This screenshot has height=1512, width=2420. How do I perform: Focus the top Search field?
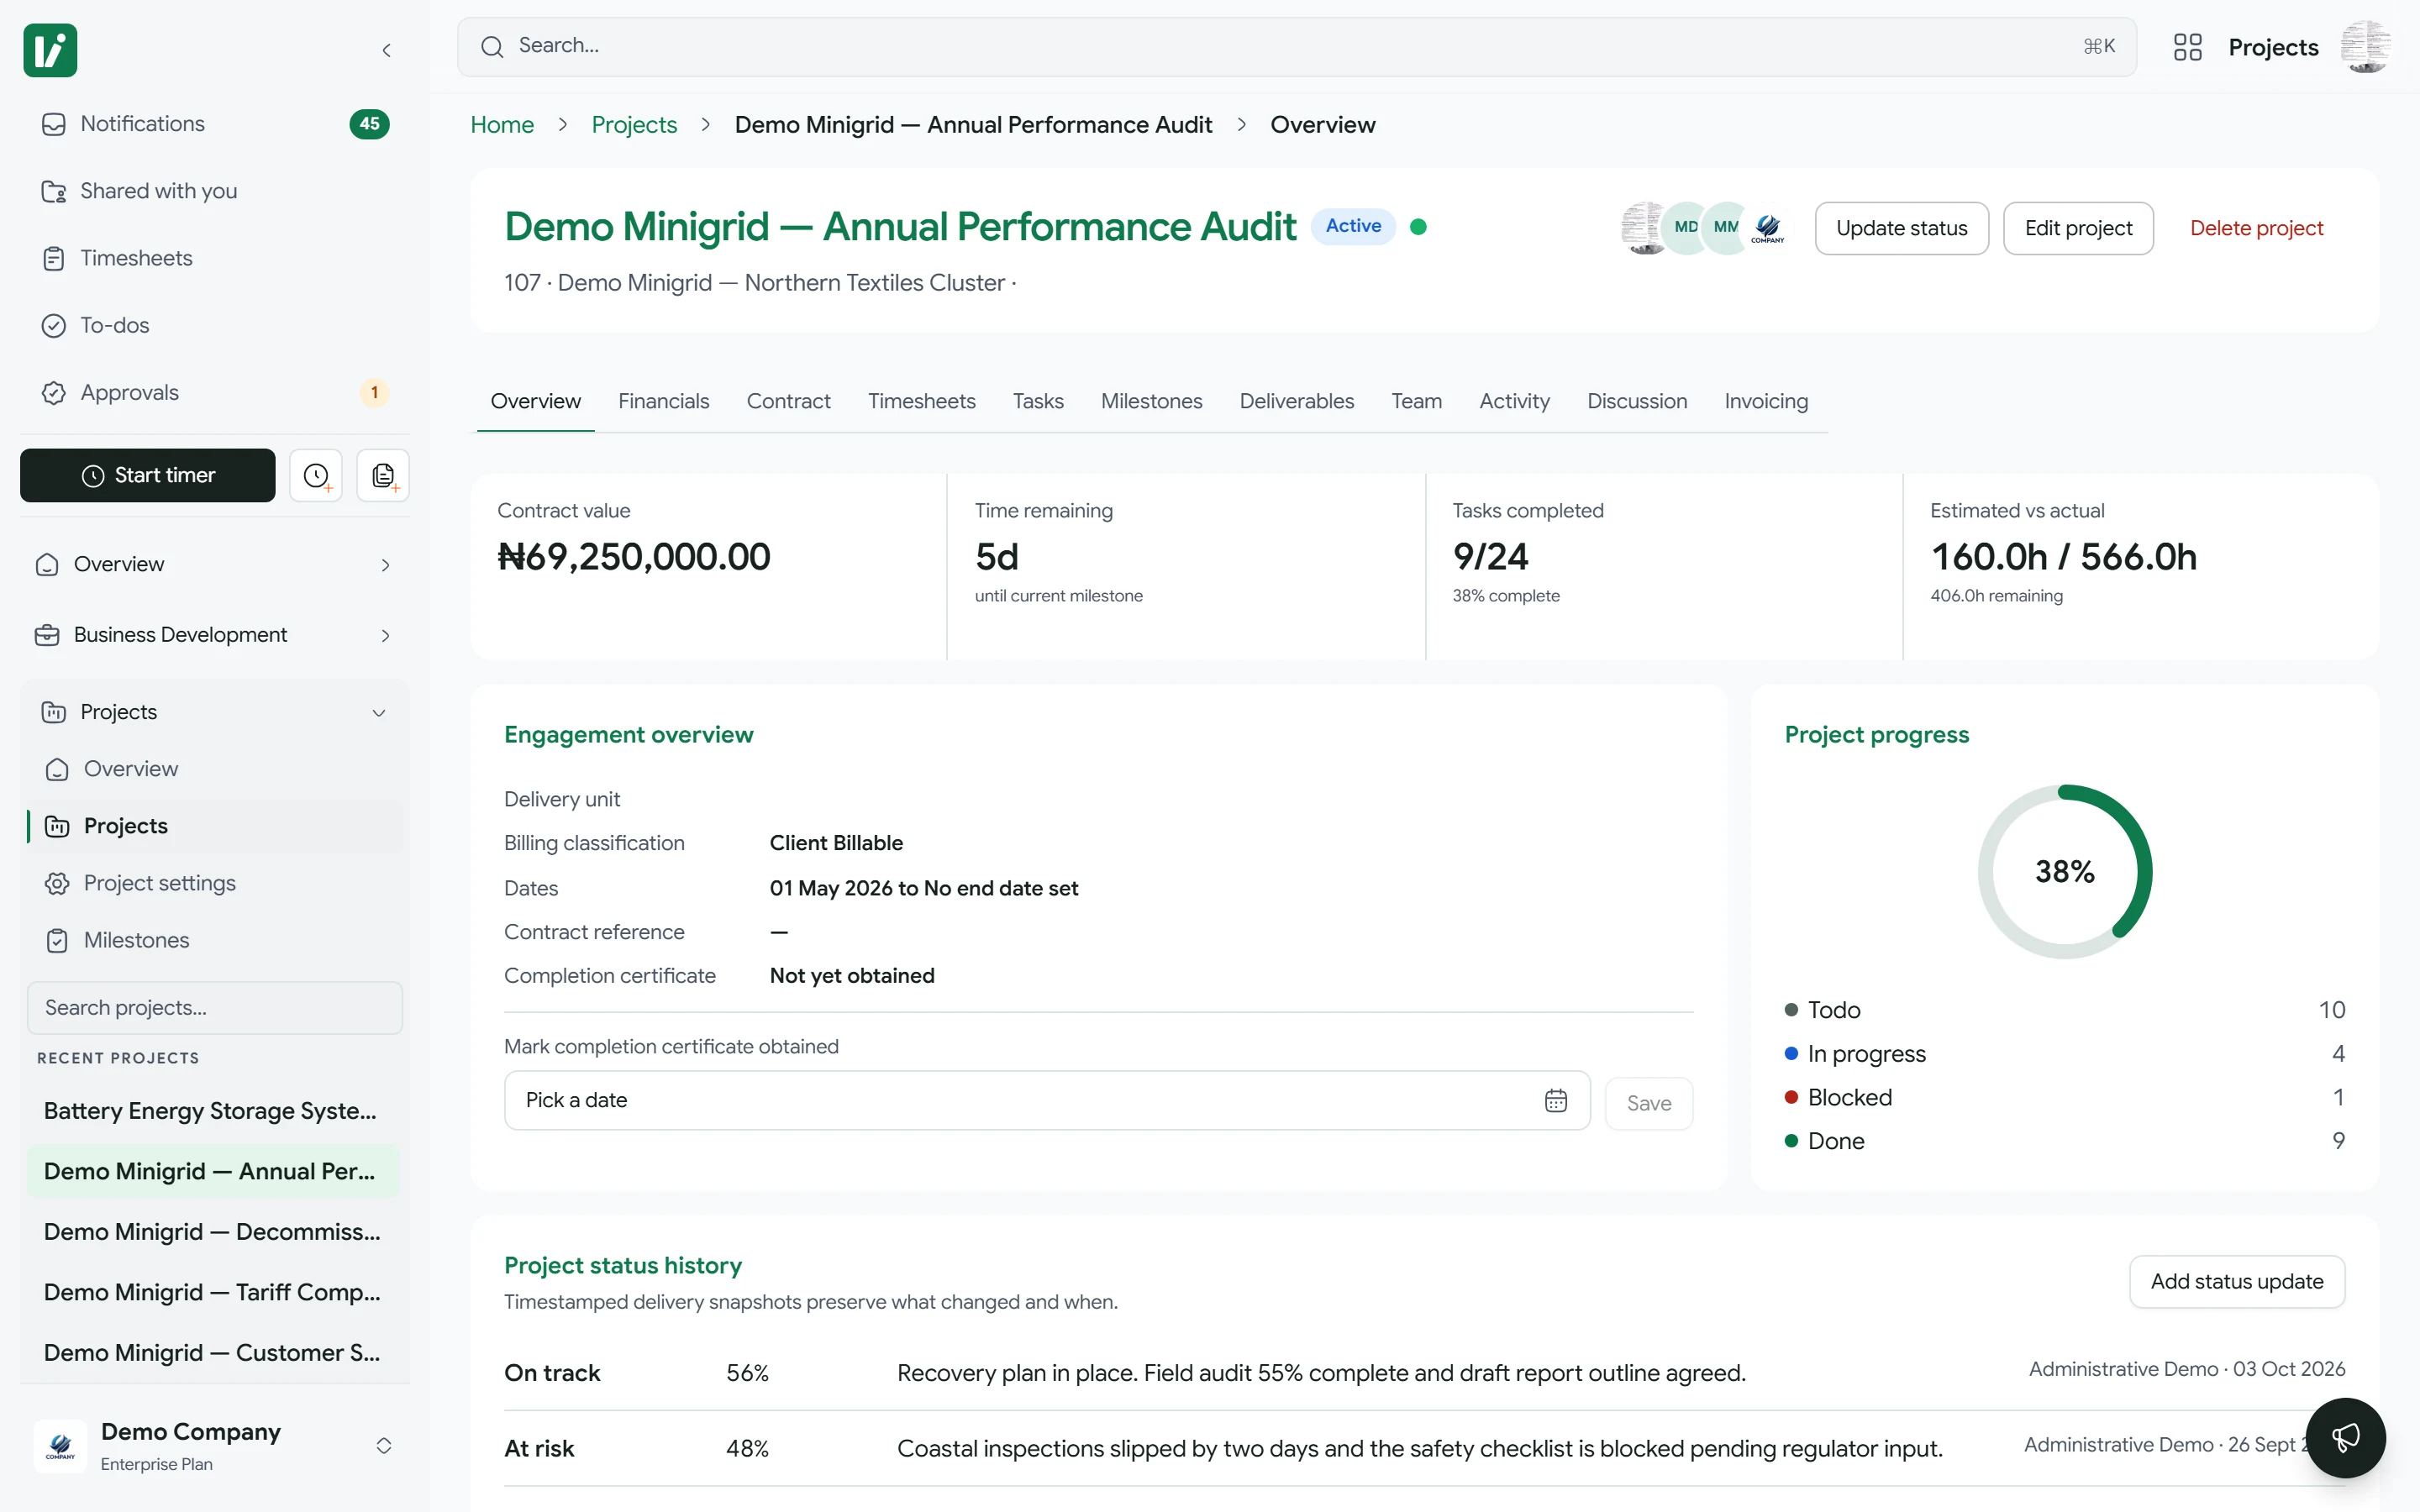click(x=1296, y=47)
